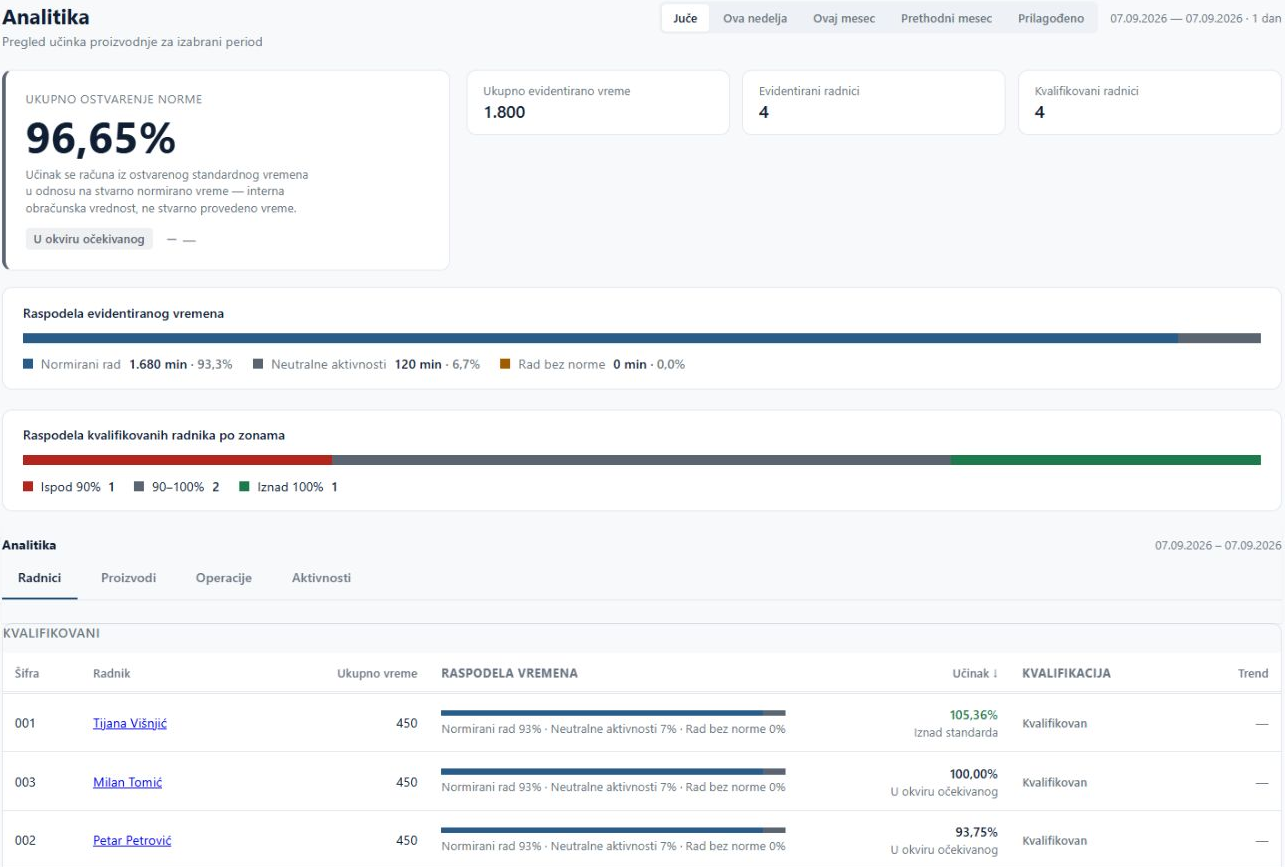Click the green Iznad 100% legend swatch
The image size is (1285, 867).
click(244, 487)
